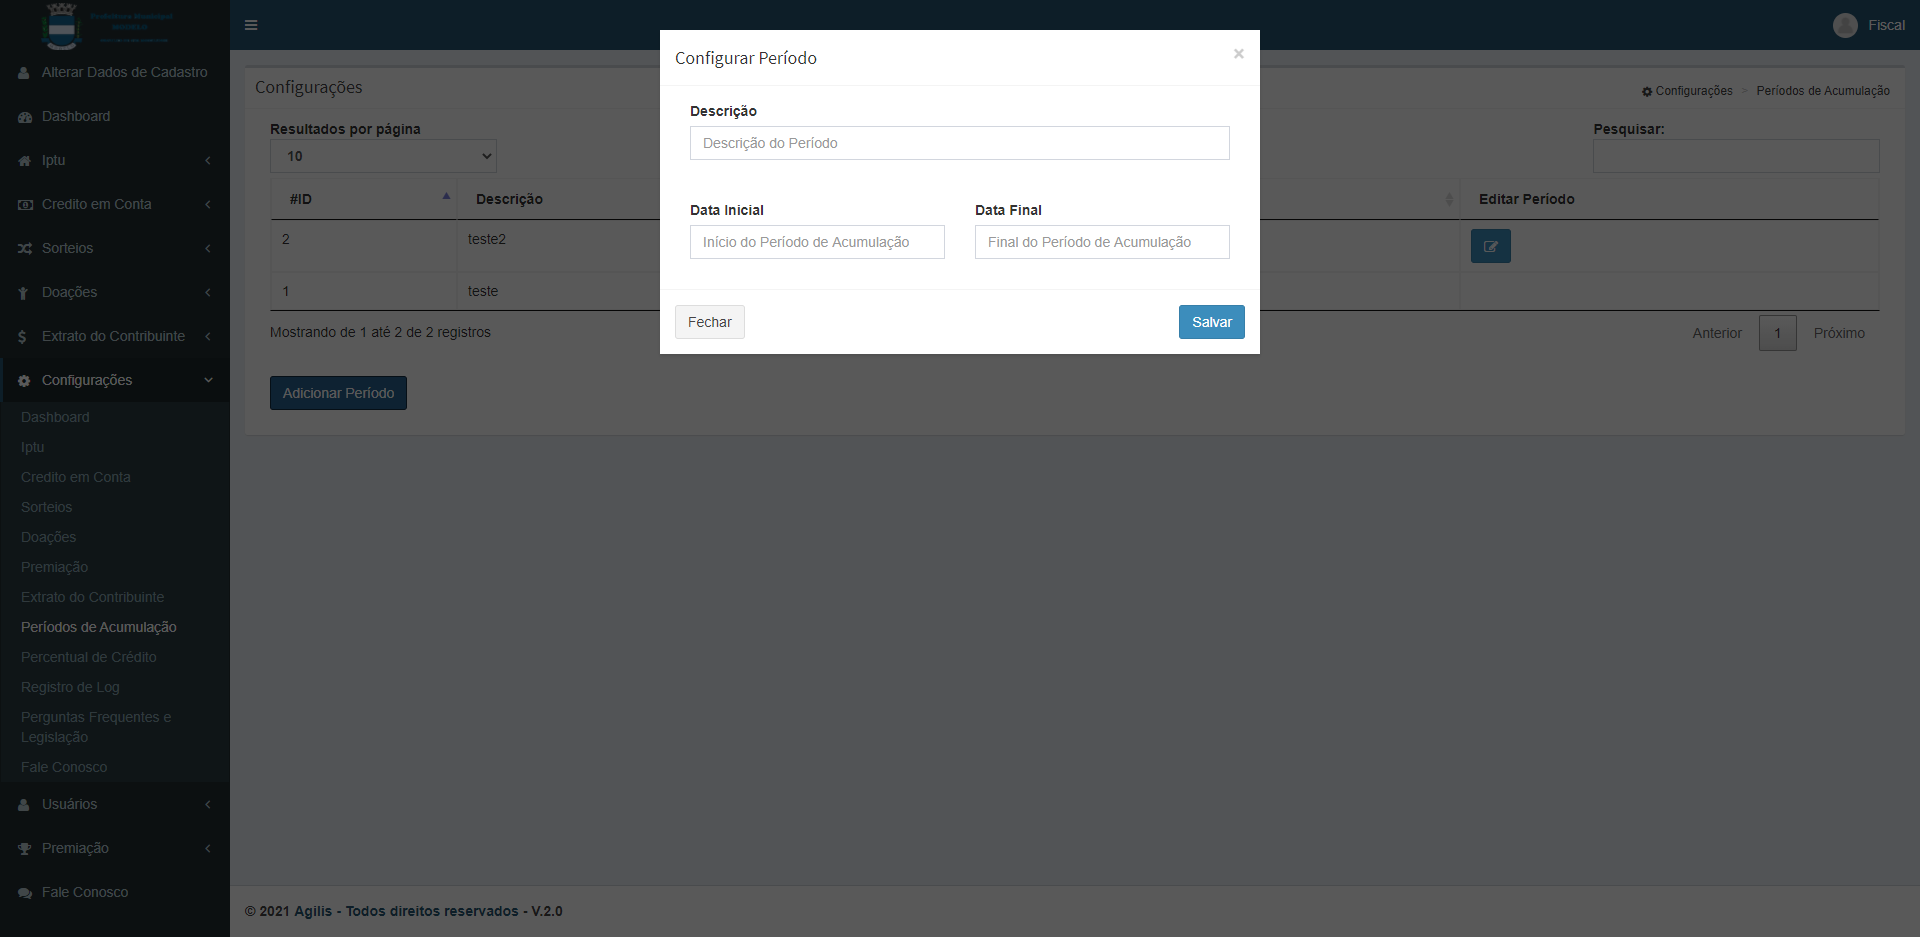1920x937 pixels.
Task: Open Percentual de Crédito submenu item
Action: 89,657
